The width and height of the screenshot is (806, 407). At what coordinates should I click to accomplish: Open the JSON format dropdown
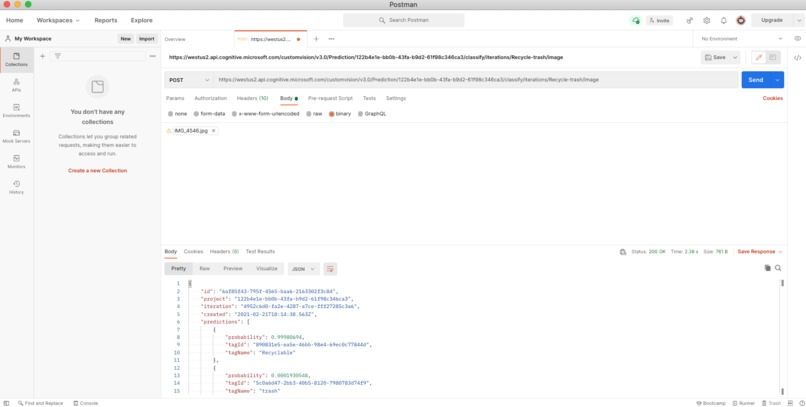pyautogui.click(x=304, y=269)
